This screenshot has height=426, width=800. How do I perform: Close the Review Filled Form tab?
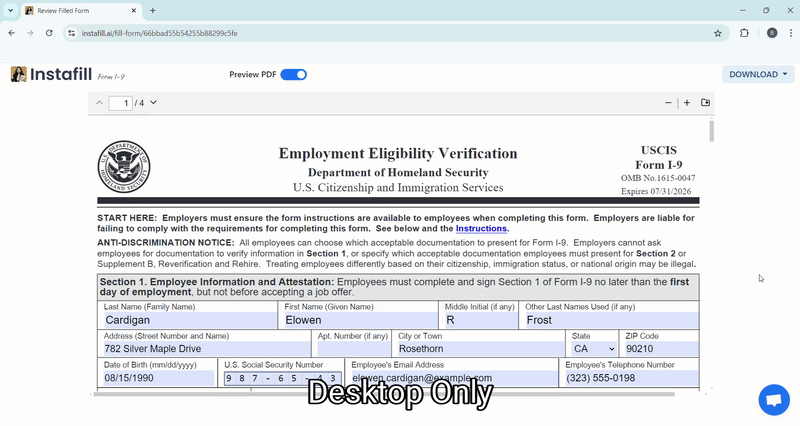point(134,10)
